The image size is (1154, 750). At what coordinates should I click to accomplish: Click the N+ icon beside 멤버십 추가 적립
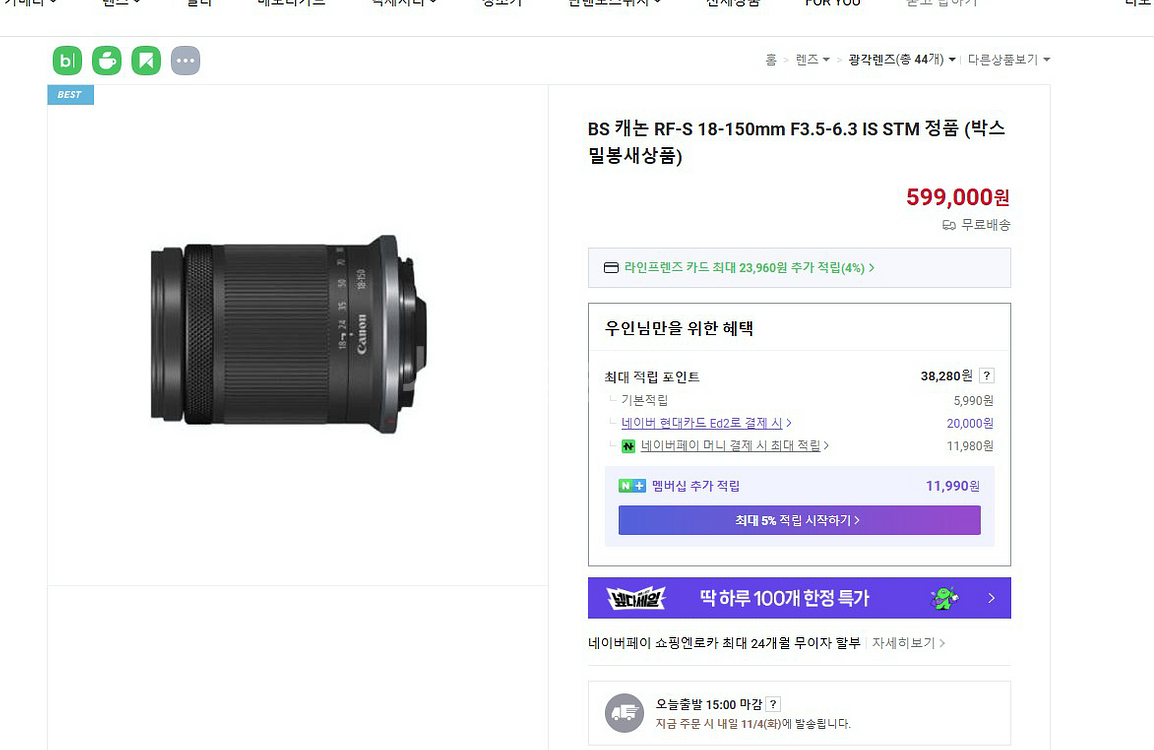click(x=630, y=485)
